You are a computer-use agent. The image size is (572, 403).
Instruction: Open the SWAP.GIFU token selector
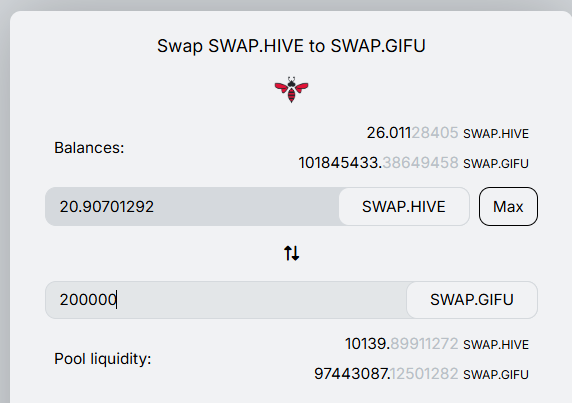[x=472, y=300]
